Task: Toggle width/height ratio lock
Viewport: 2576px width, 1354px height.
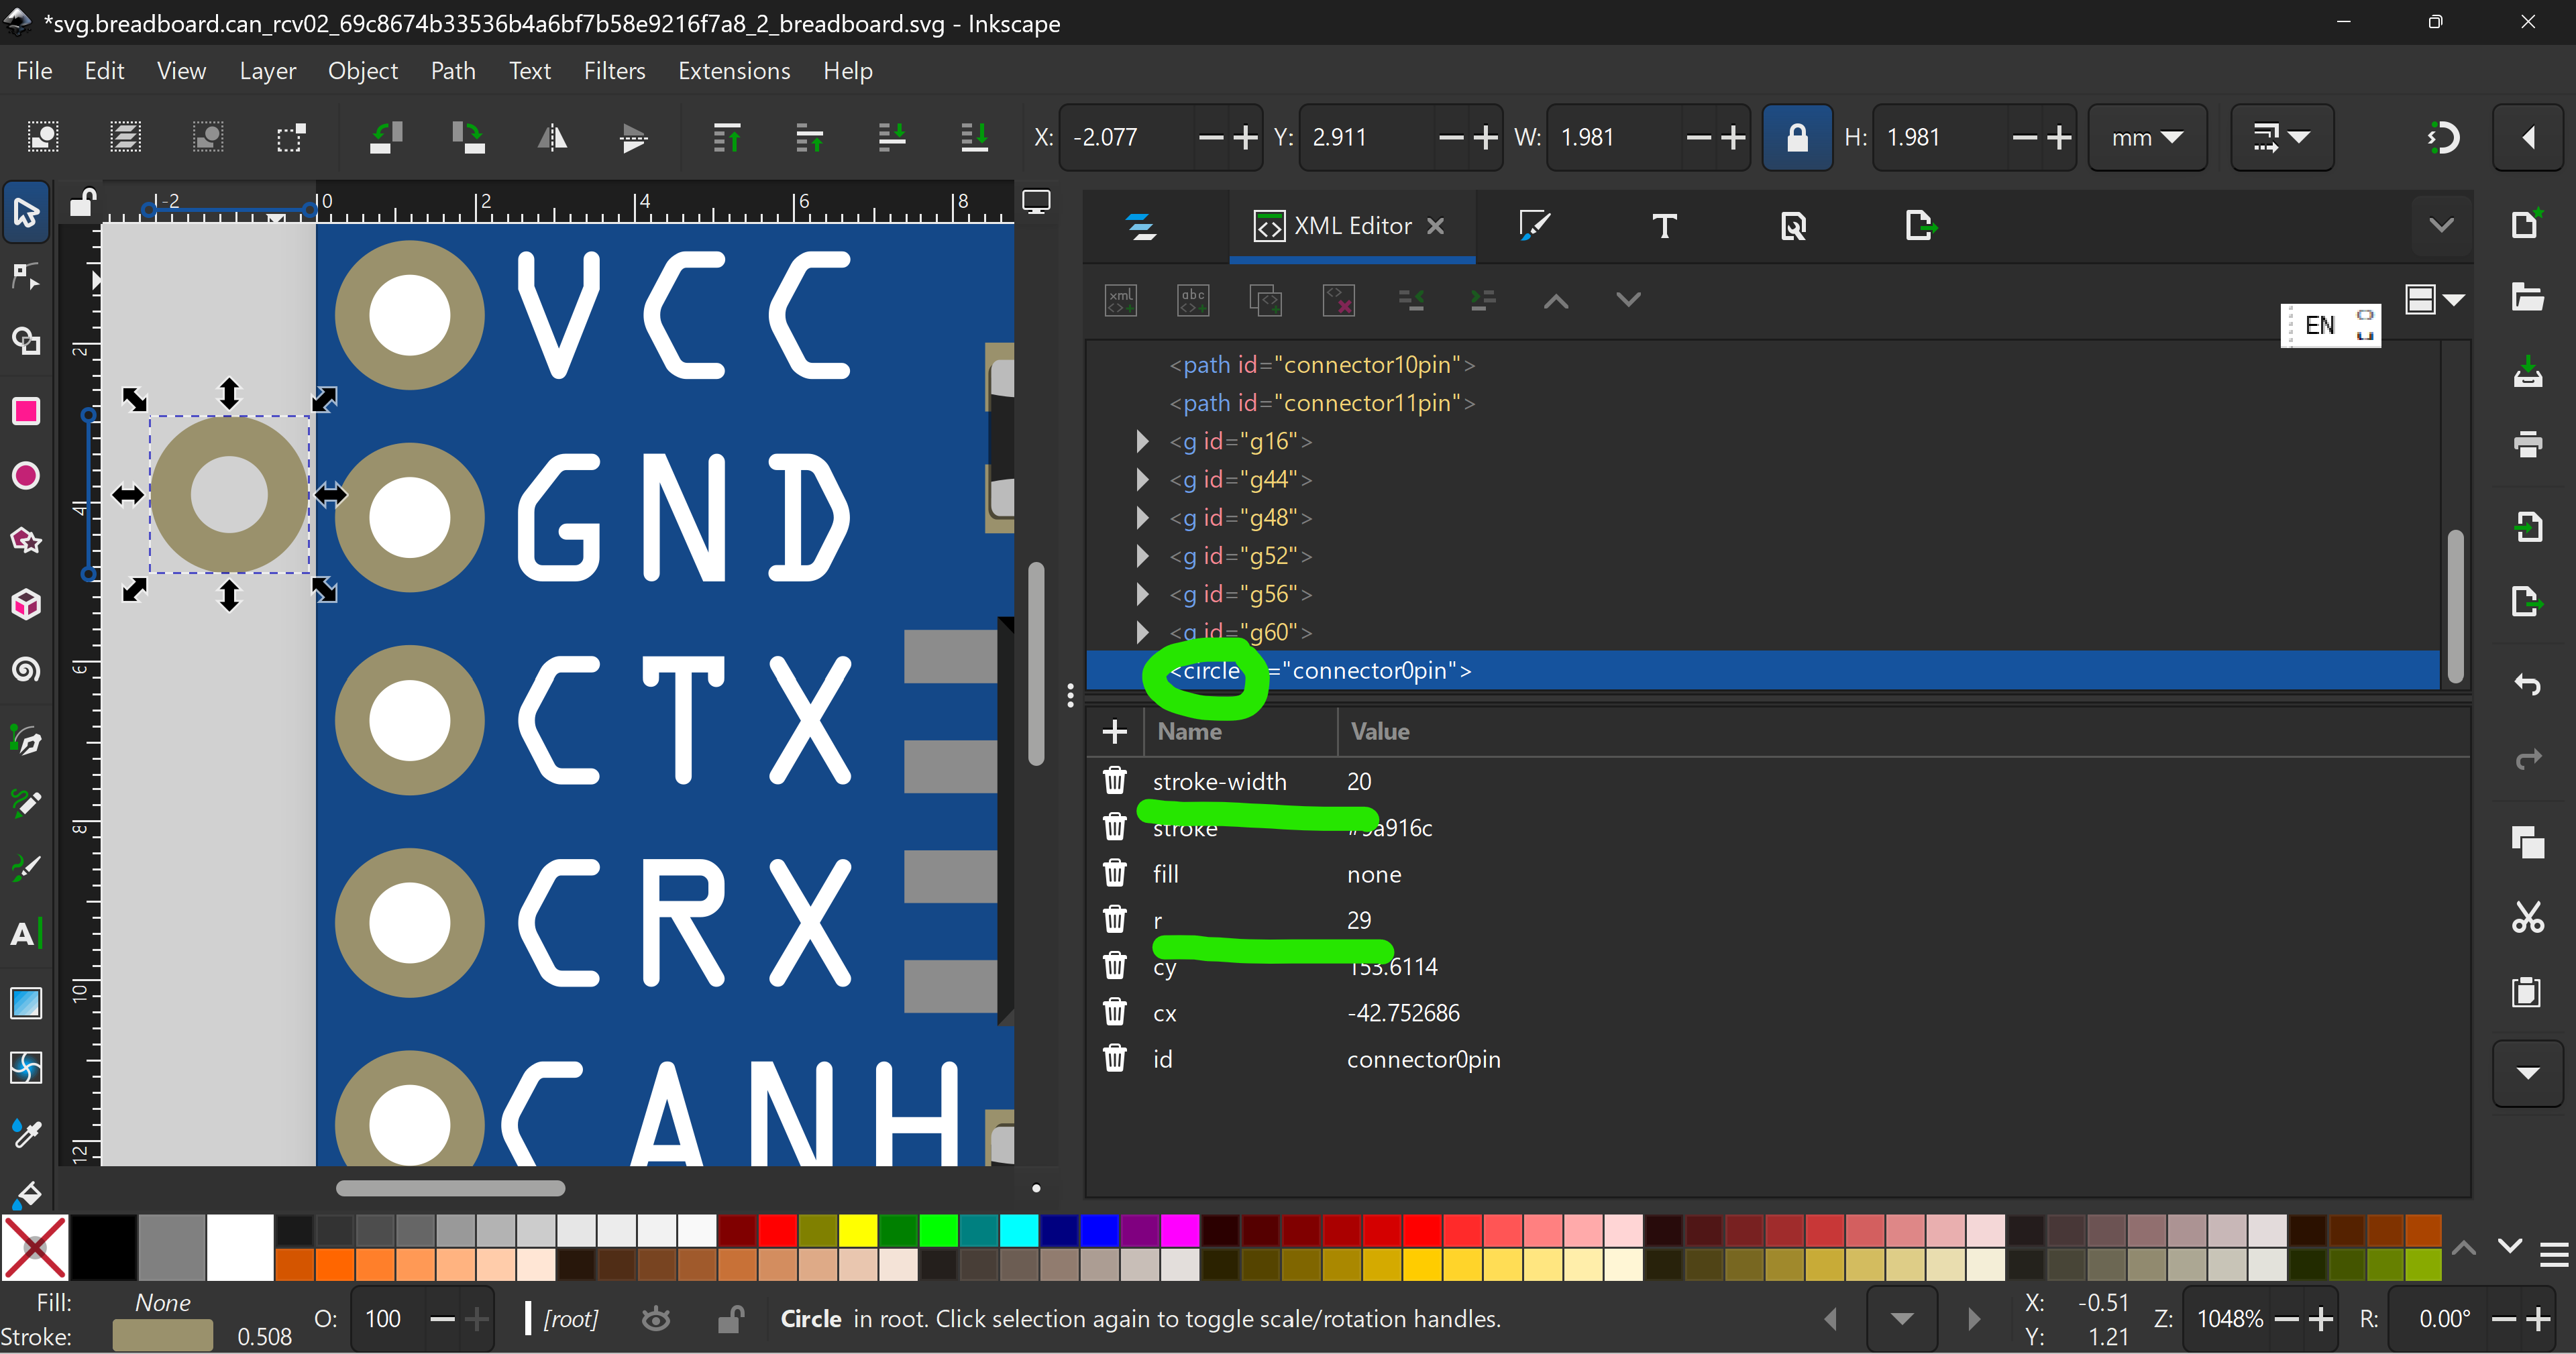Action: (x=1796, y=137)
